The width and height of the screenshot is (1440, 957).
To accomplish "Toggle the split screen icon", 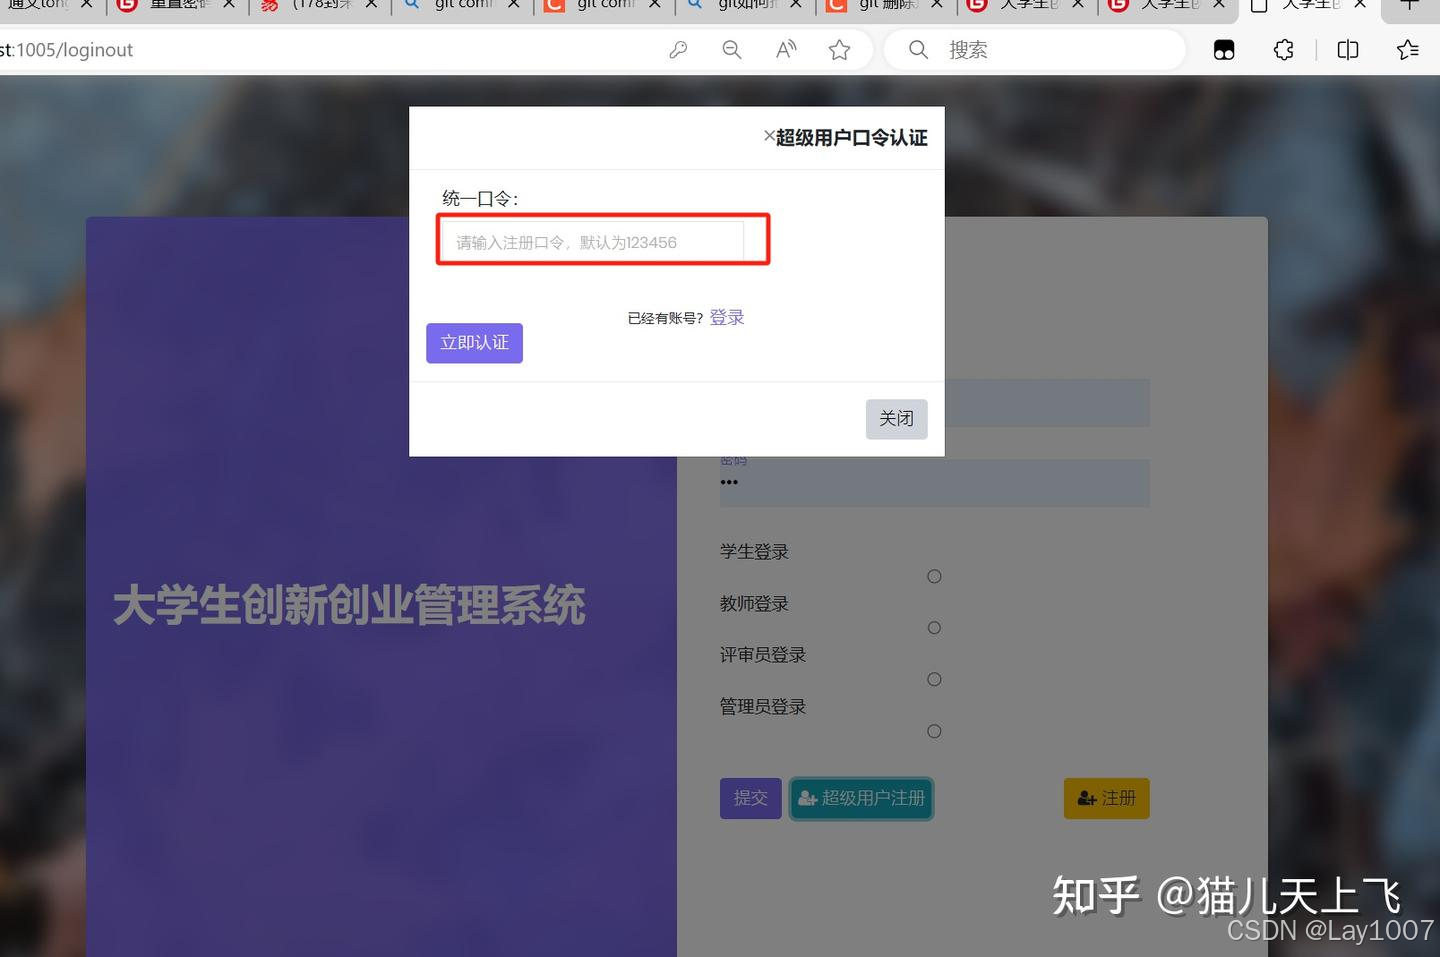I will pyautogui.click(x=1348, y=50).
